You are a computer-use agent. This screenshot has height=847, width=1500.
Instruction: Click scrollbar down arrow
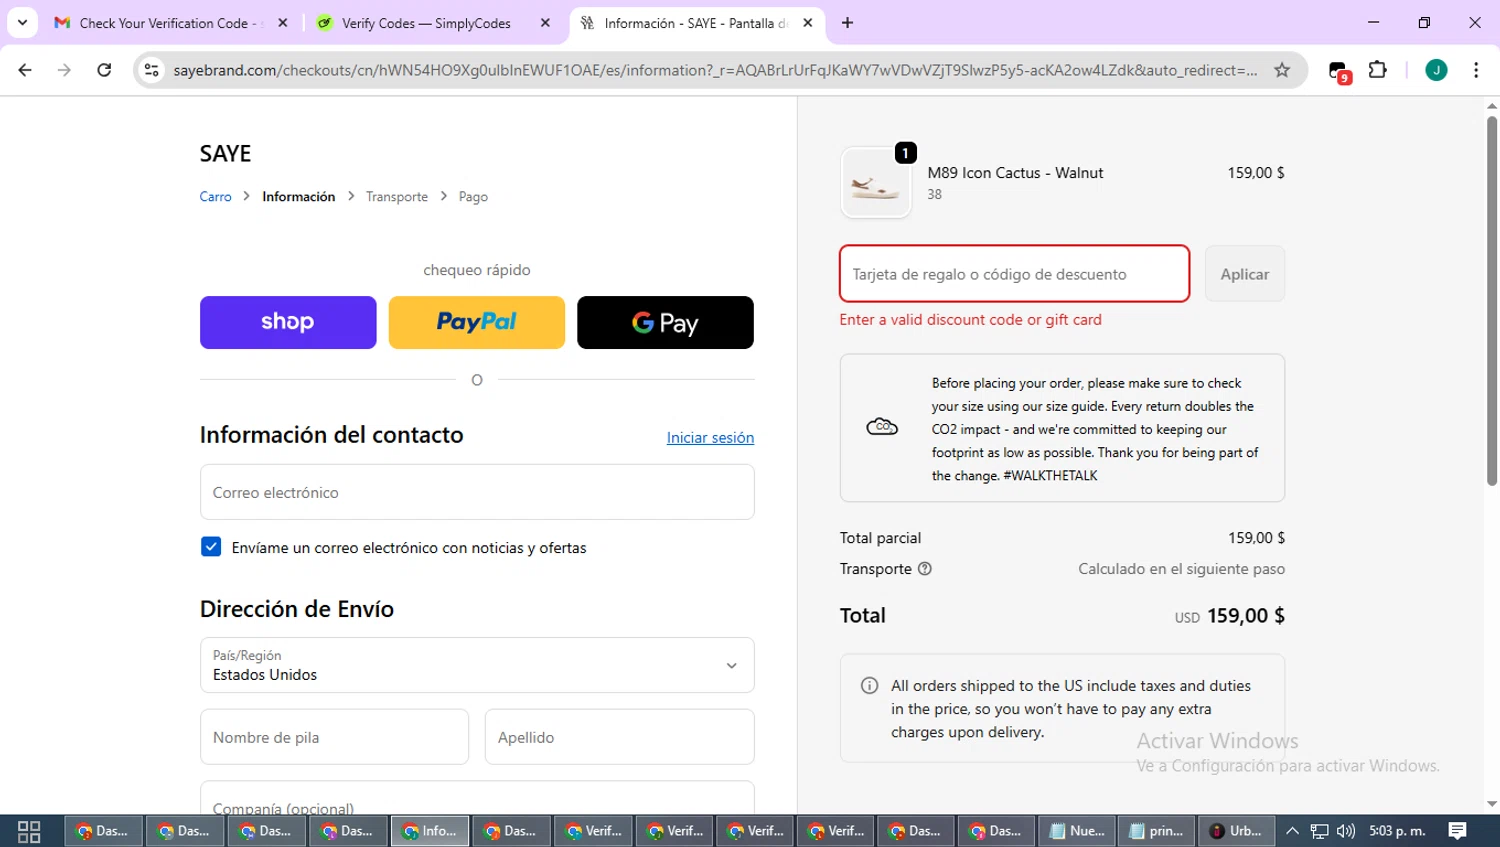click(1492, 804)
